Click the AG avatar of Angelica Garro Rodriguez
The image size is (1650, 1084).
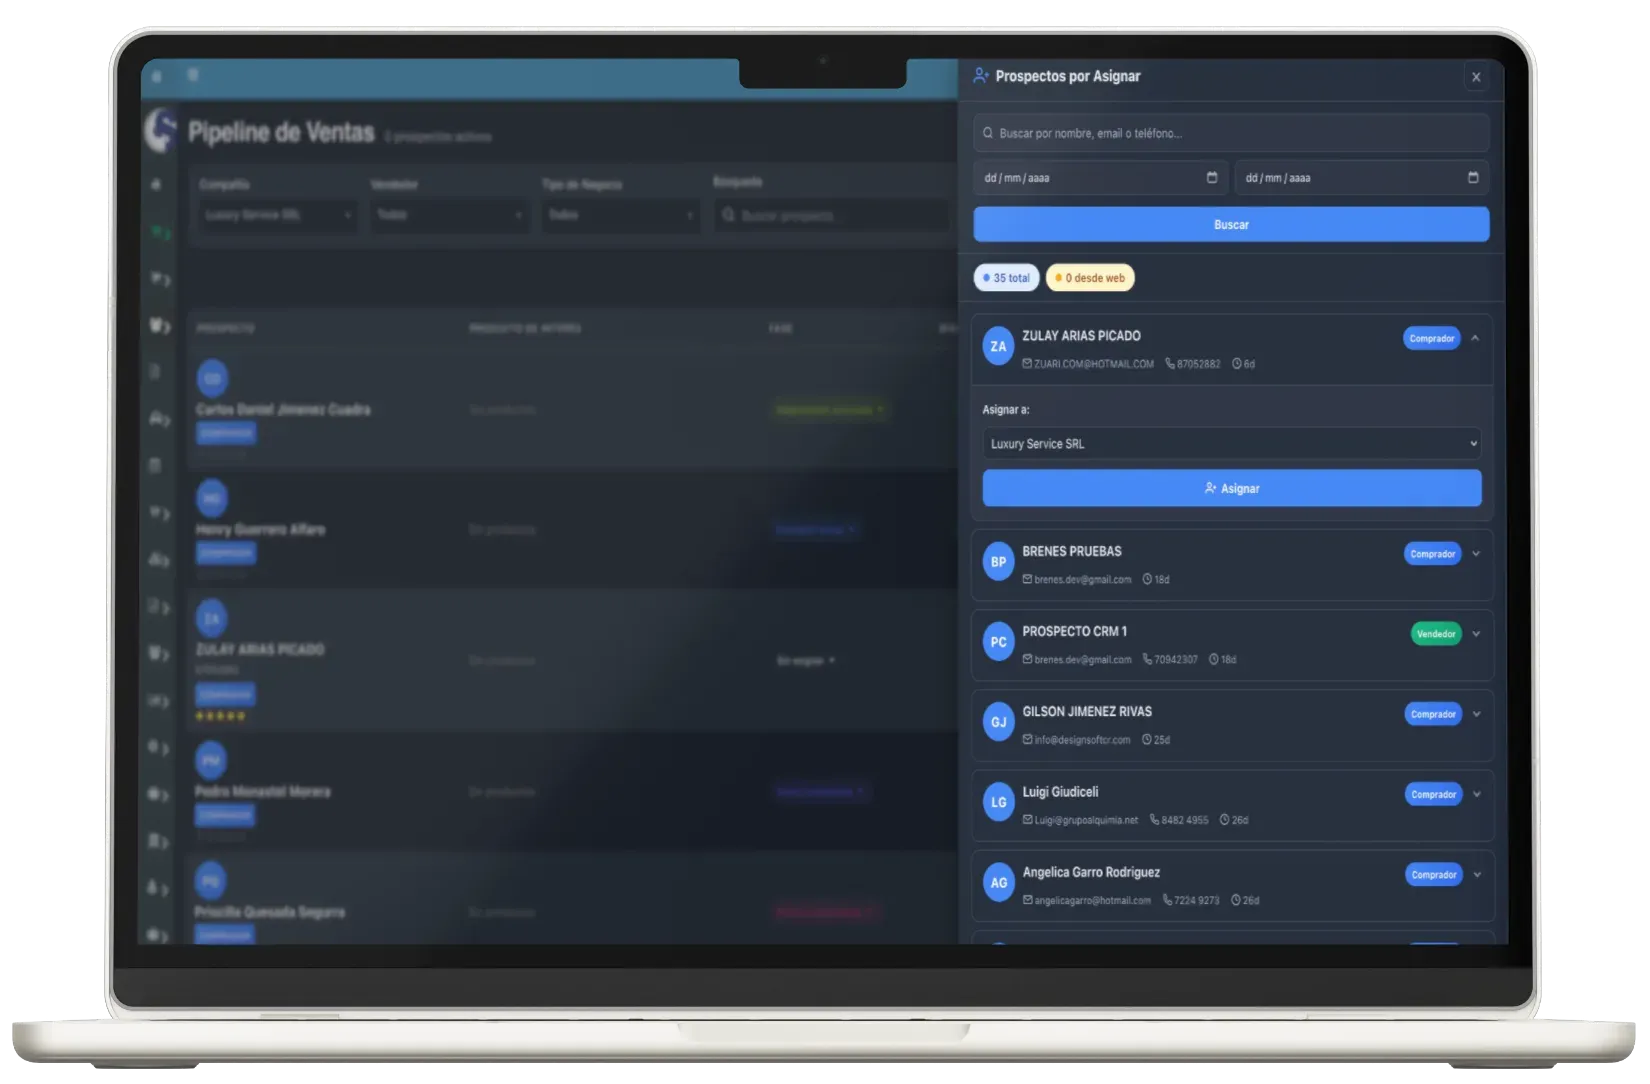point(998,883)
